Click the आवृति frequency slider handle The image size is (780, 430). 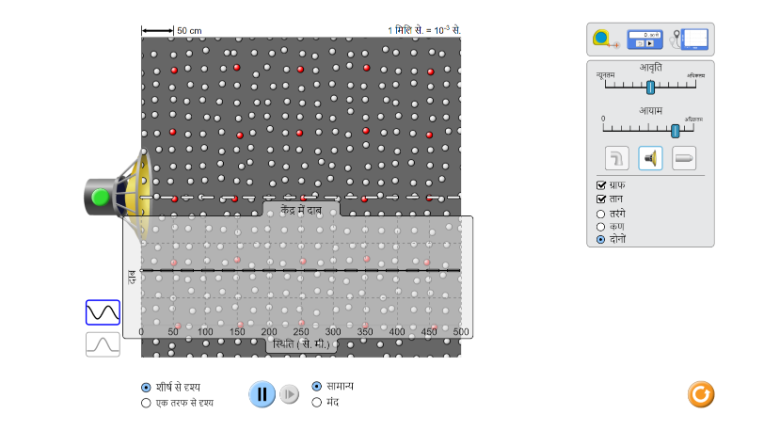pyautogui.click(x=650, y=88)
